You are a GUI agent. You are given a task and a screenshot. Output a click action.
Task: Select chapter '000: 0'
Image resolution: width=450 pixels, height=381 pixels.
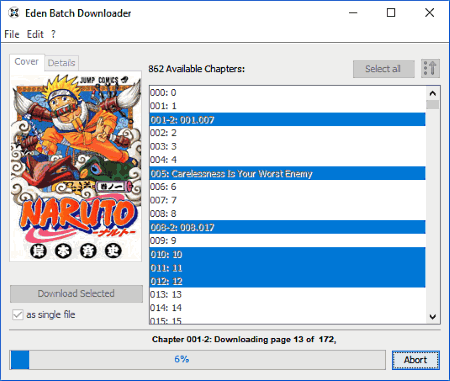click(x=288, y=93)
